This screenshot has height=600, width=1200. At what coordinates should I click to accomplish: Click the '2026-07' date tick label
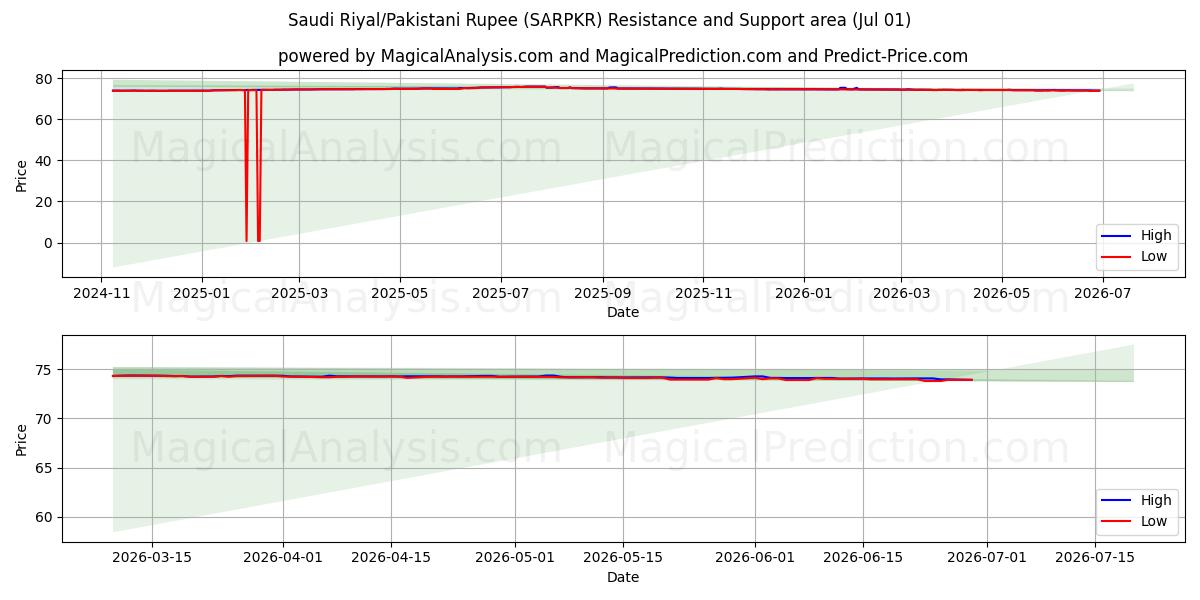[1101, 294]
